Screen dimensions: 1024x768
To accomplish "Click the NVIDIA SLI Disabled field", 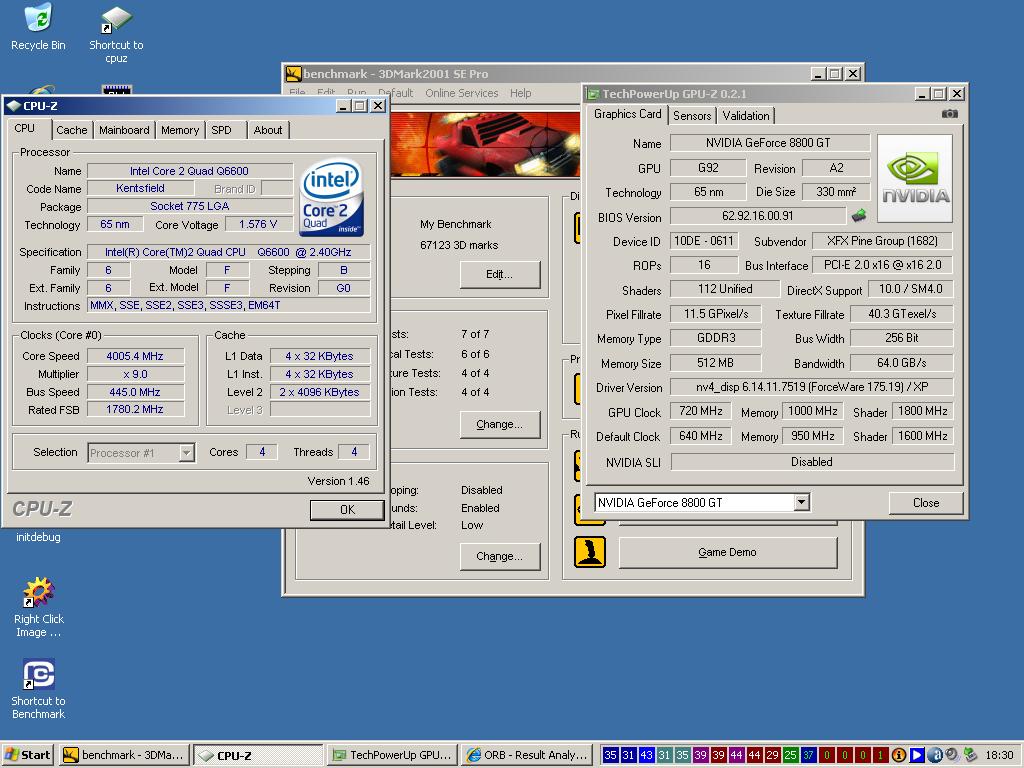I will point(812,462).
